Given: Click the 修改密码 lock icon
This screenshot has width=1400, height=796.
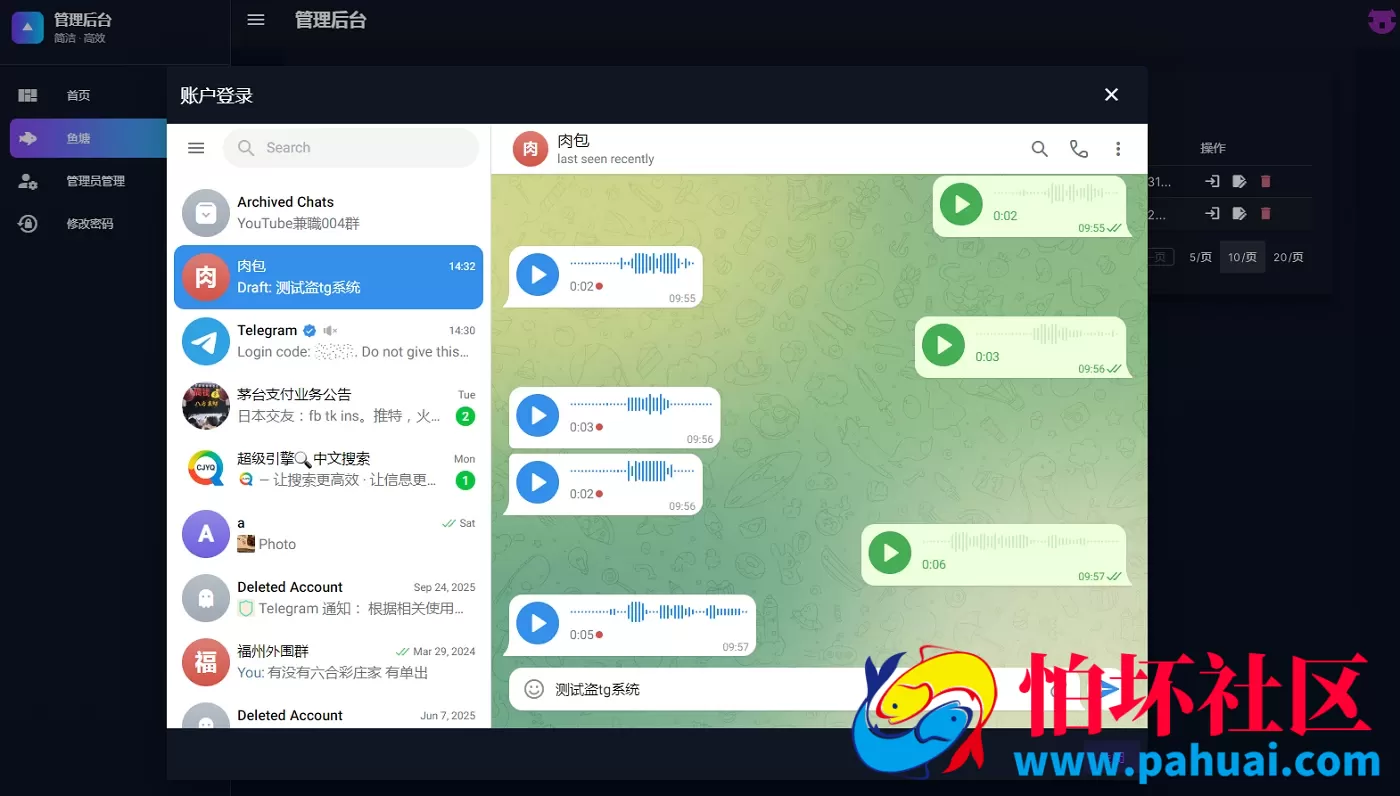Looking at the screenshot, I should coord(28,223).
